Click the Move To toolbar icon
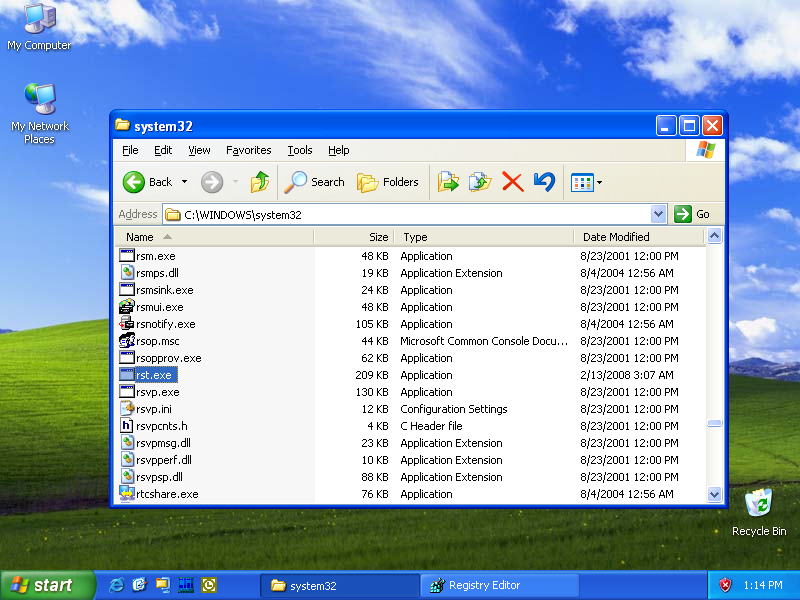The width and height of the screenshot is (800, 600). [448, 182]
